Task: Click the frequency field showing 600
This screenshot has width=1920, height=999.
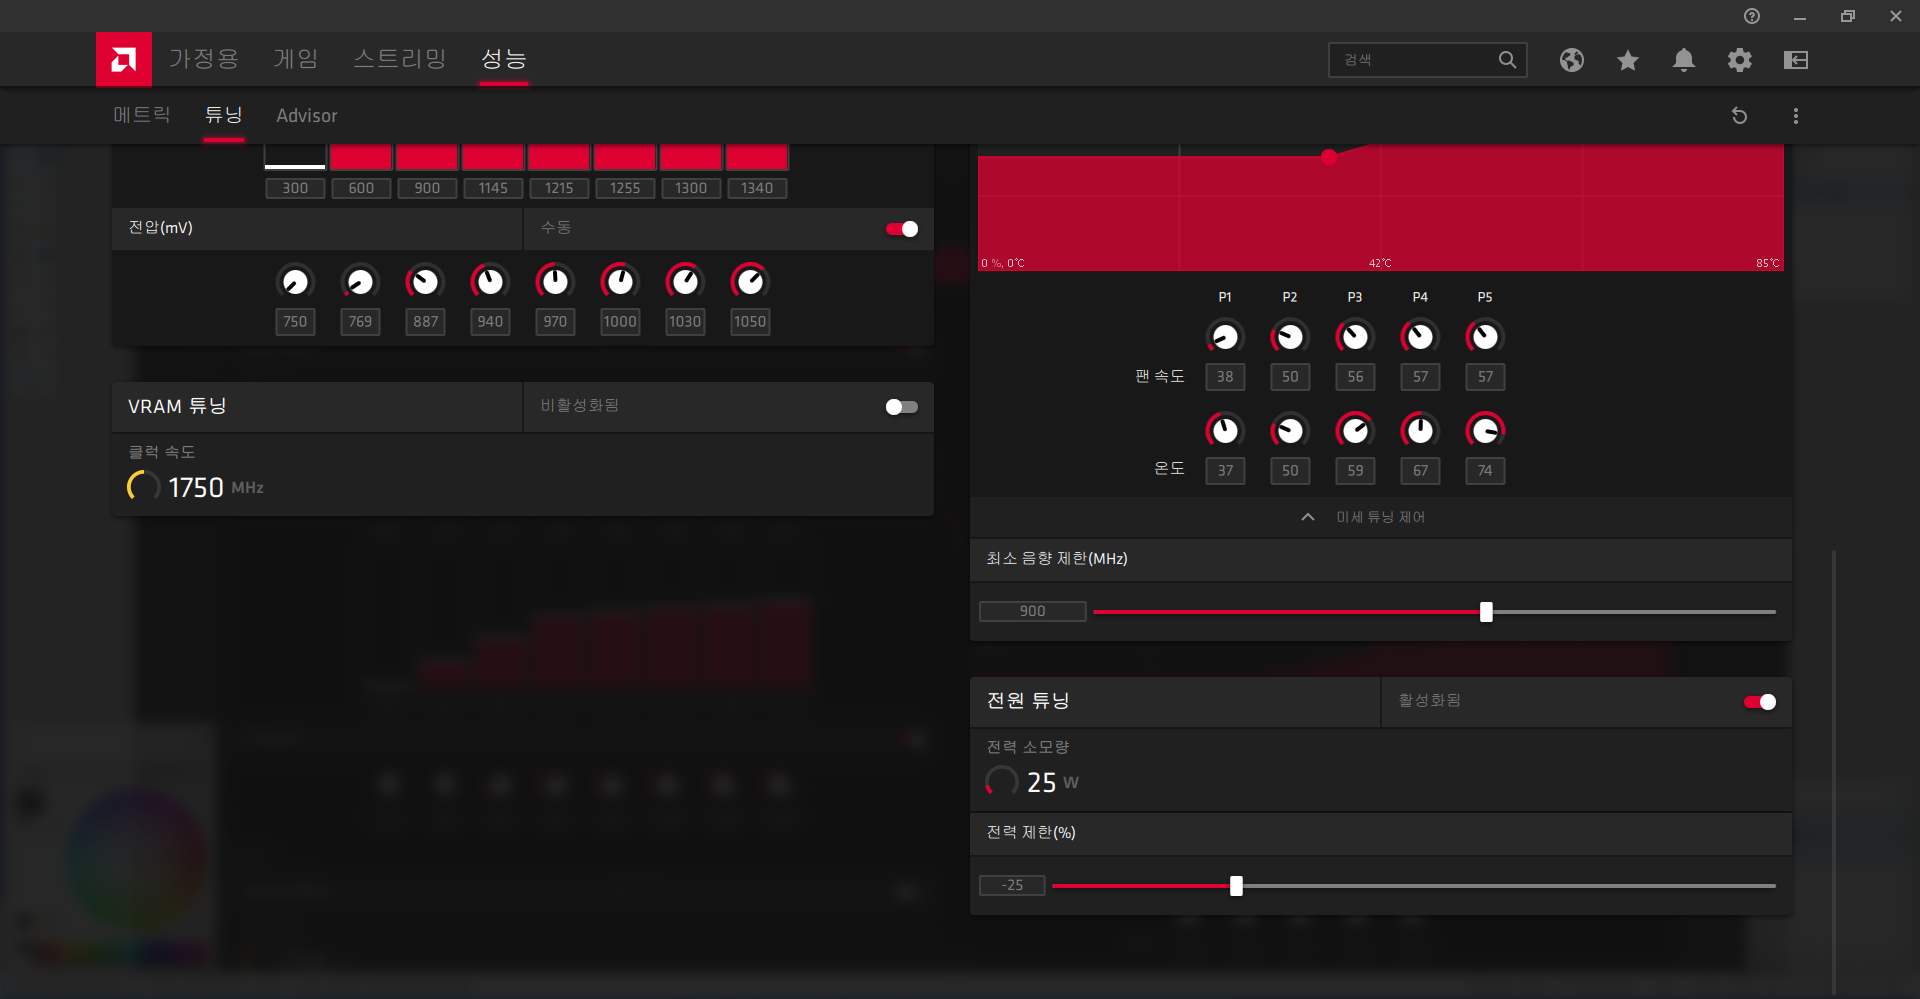Action: (361, 188)
